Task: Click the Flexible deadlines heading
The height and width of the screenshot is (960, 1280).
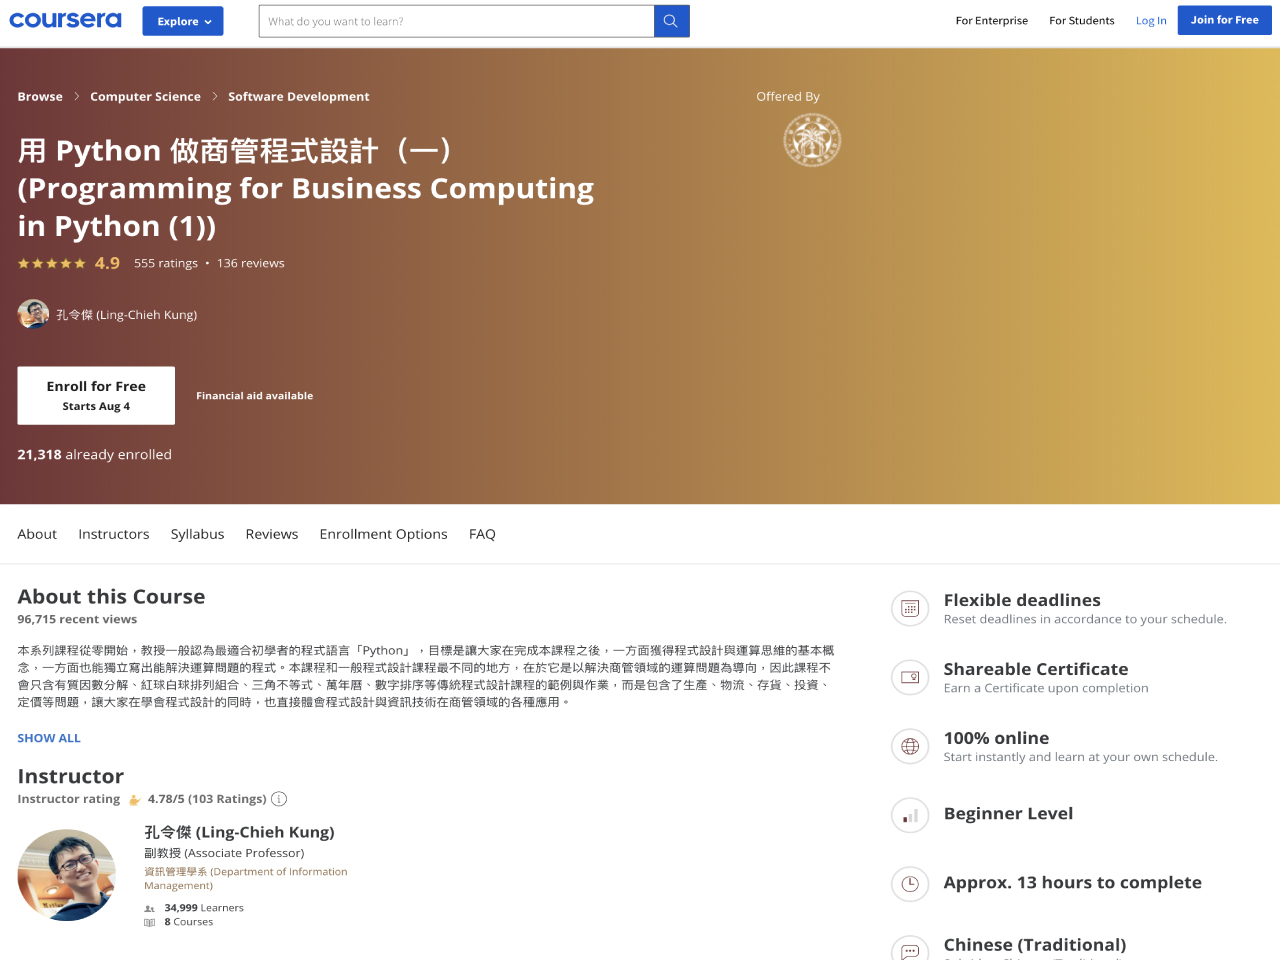Action: tap(1022, 600)
